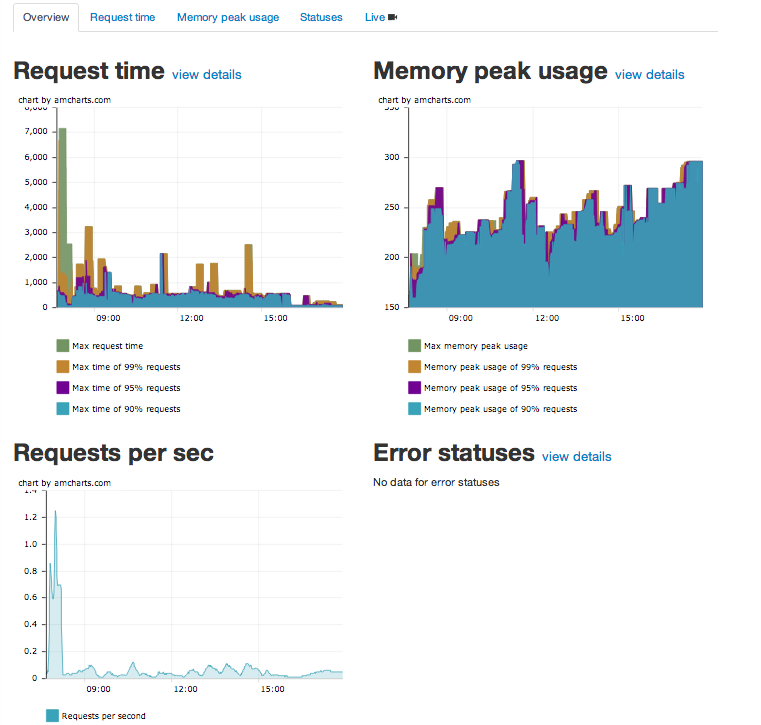Click Memory peak usage of 90% requests label
Screen dimensions: 761x725
tap(500, 409)
